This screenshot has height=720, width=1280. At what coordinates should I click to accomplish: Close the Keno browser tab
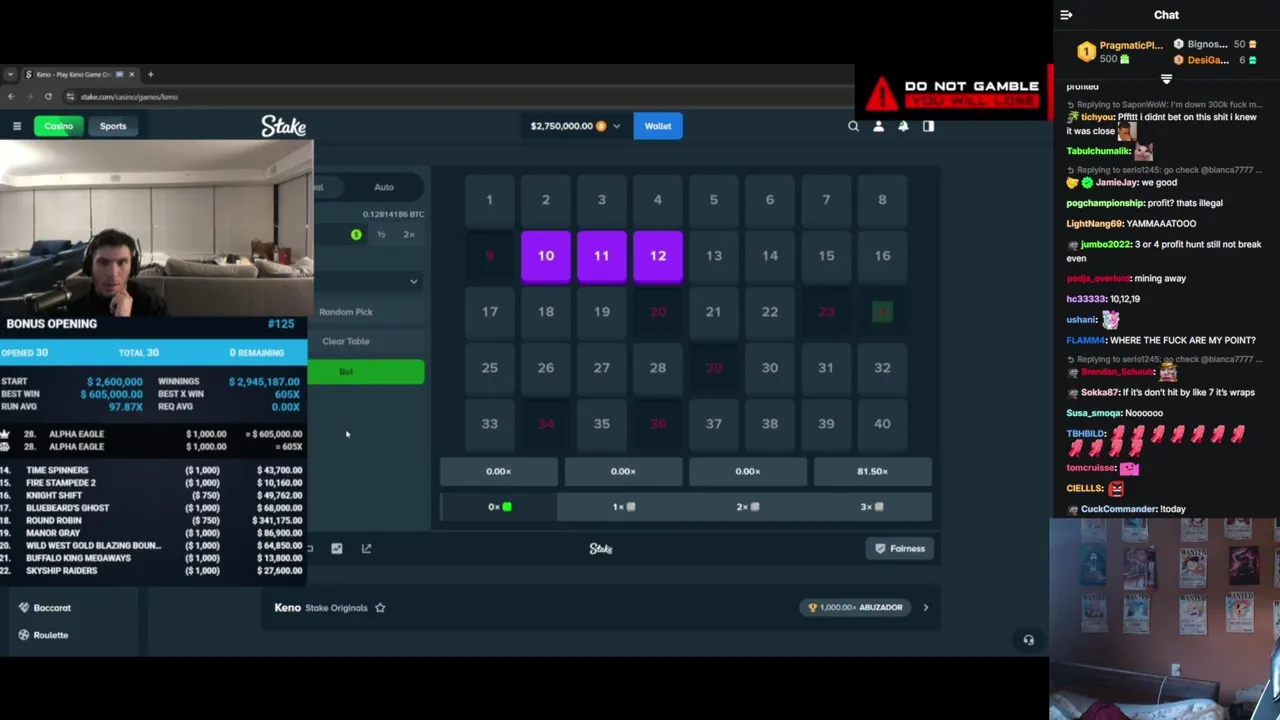[x=131, y=74]
